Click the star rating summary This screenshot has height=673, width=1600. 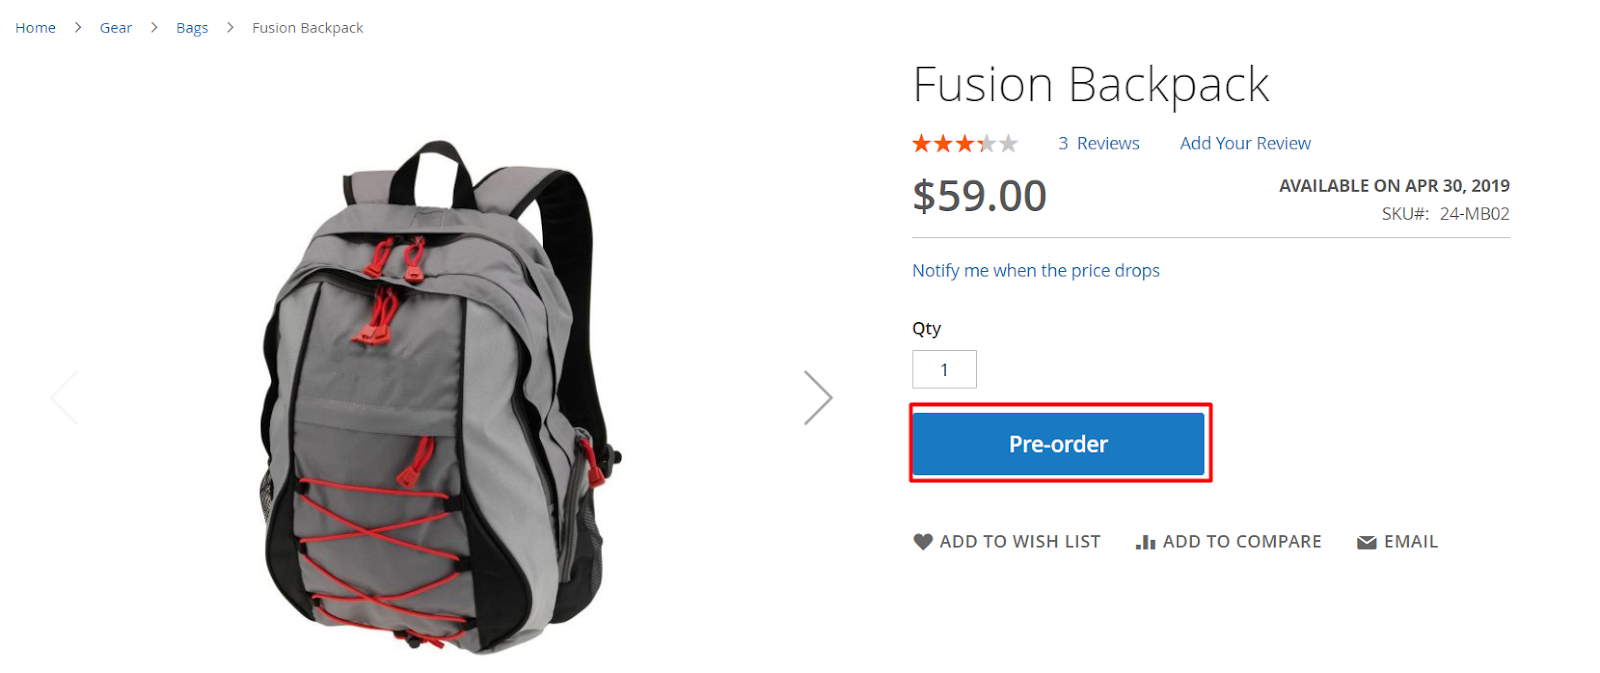coord(964,144)
